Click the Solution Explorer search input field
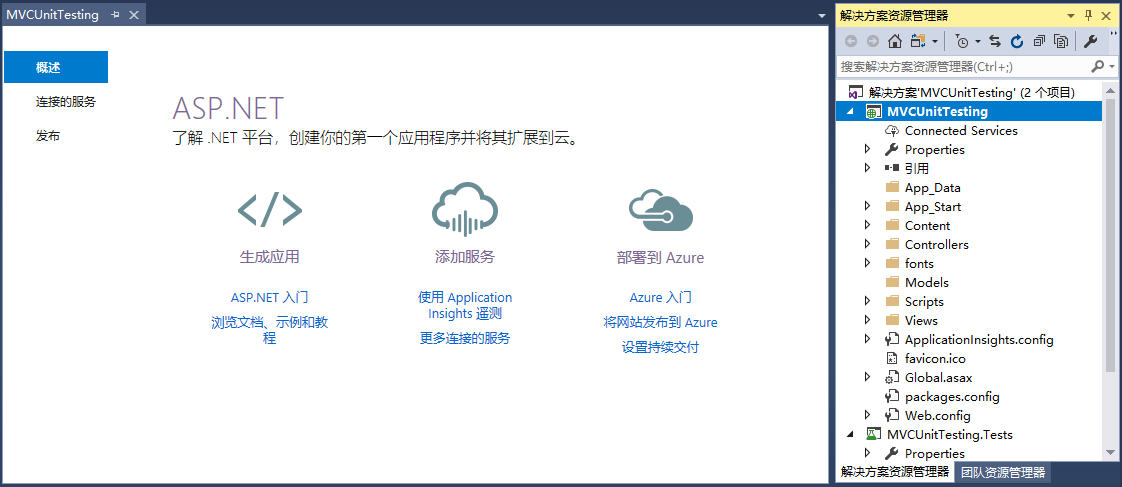This screenshot has width=1122, height=487. (960, 66)
